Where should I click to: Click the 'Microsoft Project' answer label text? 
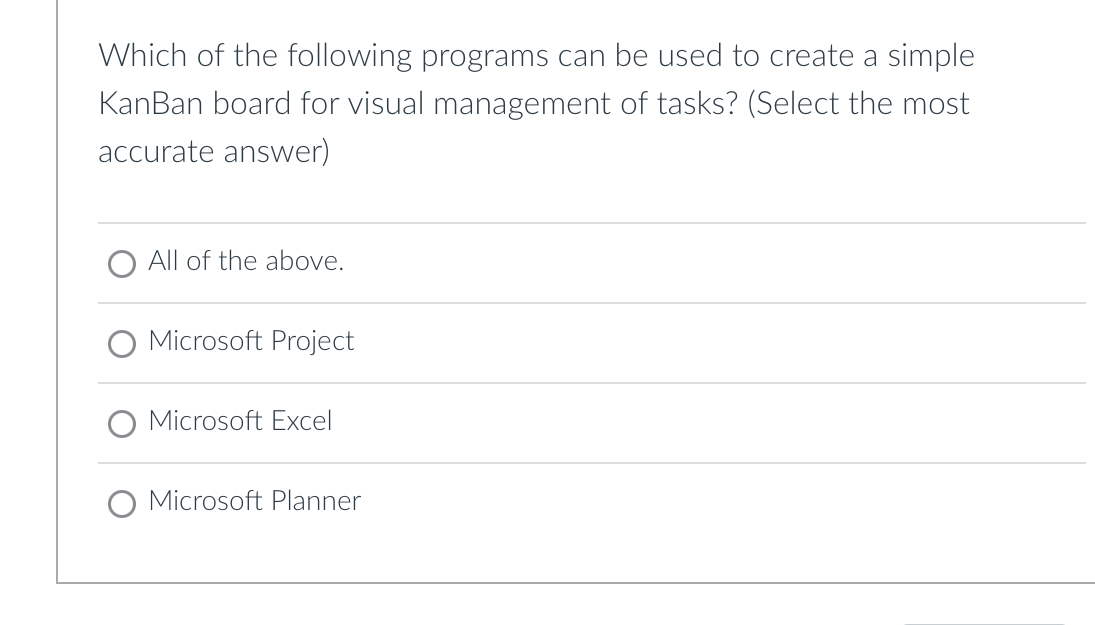[x=251, y=341]
